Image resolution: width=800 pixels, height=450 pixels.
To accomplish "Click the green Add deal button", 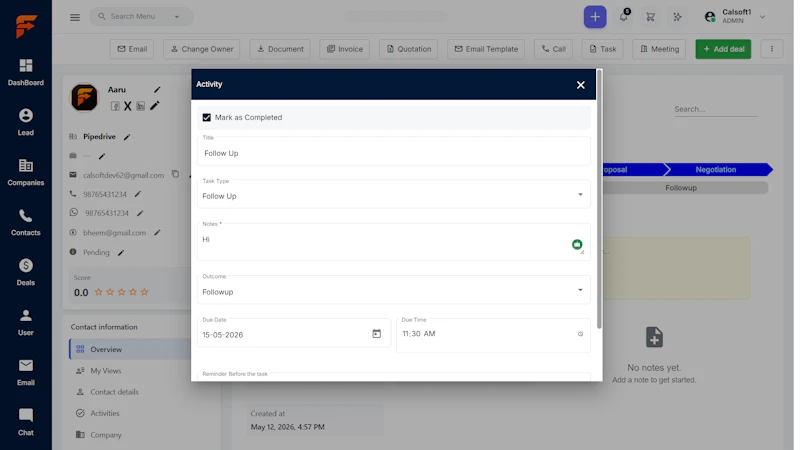I will pyautogui.click(x=723, y=49).
